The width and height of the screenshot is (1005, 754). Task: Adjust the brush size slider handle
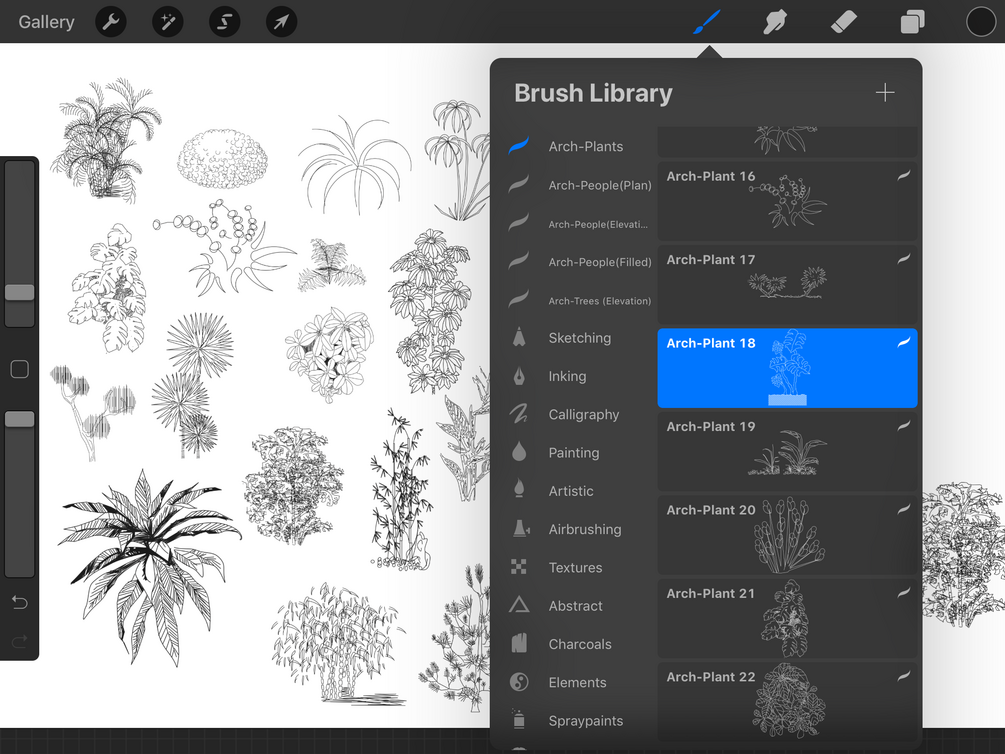pyautogui.click(x=20, y=292)
